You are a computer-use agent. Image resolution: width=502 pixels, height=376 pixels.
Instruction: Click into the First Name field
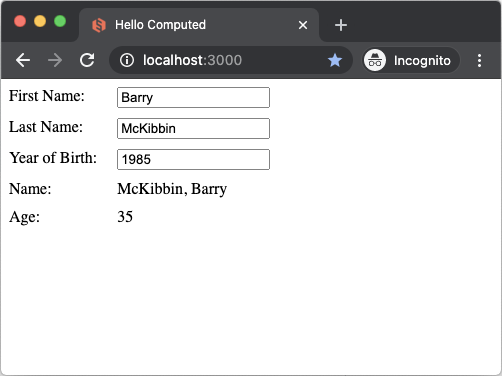click(x=193, y=97)
